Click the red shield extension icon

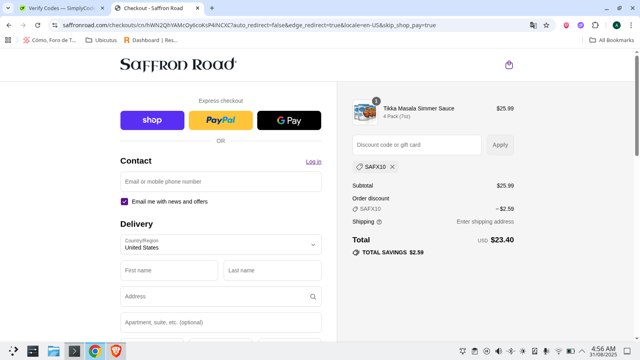(x=566, y=25)
